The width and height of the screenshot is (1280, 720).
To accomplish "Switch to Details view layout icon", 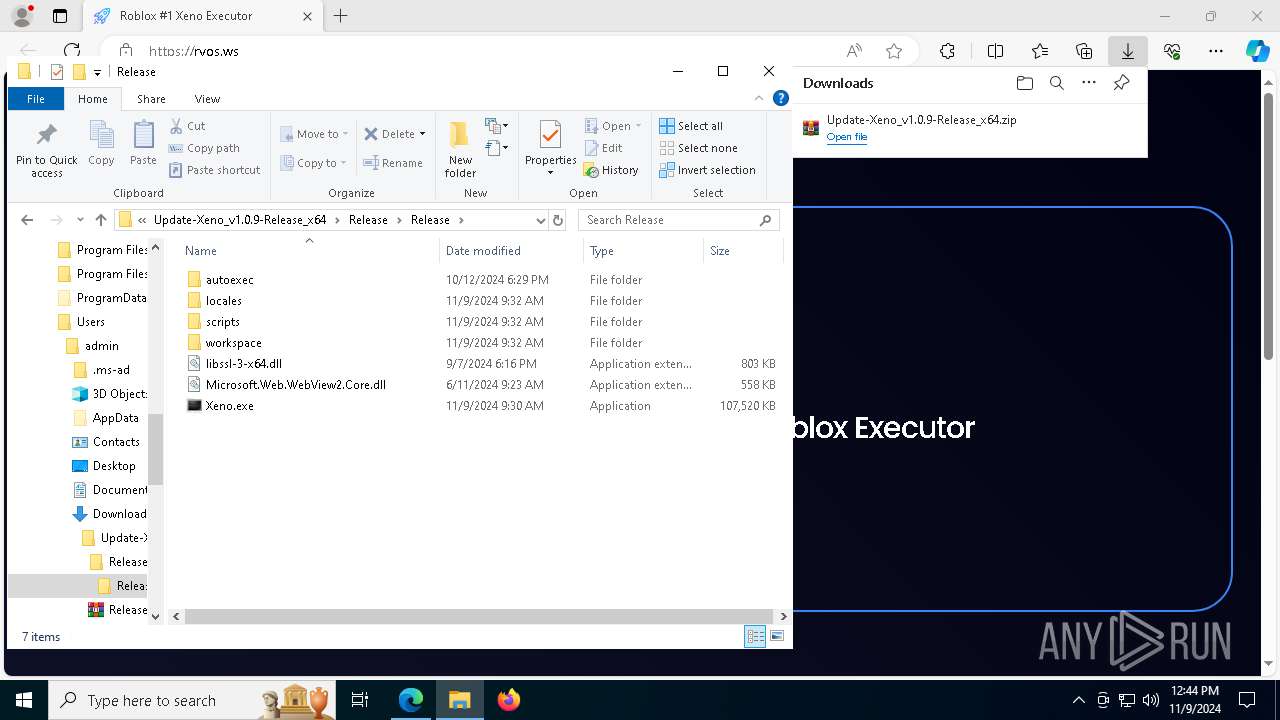I will 755,636.
